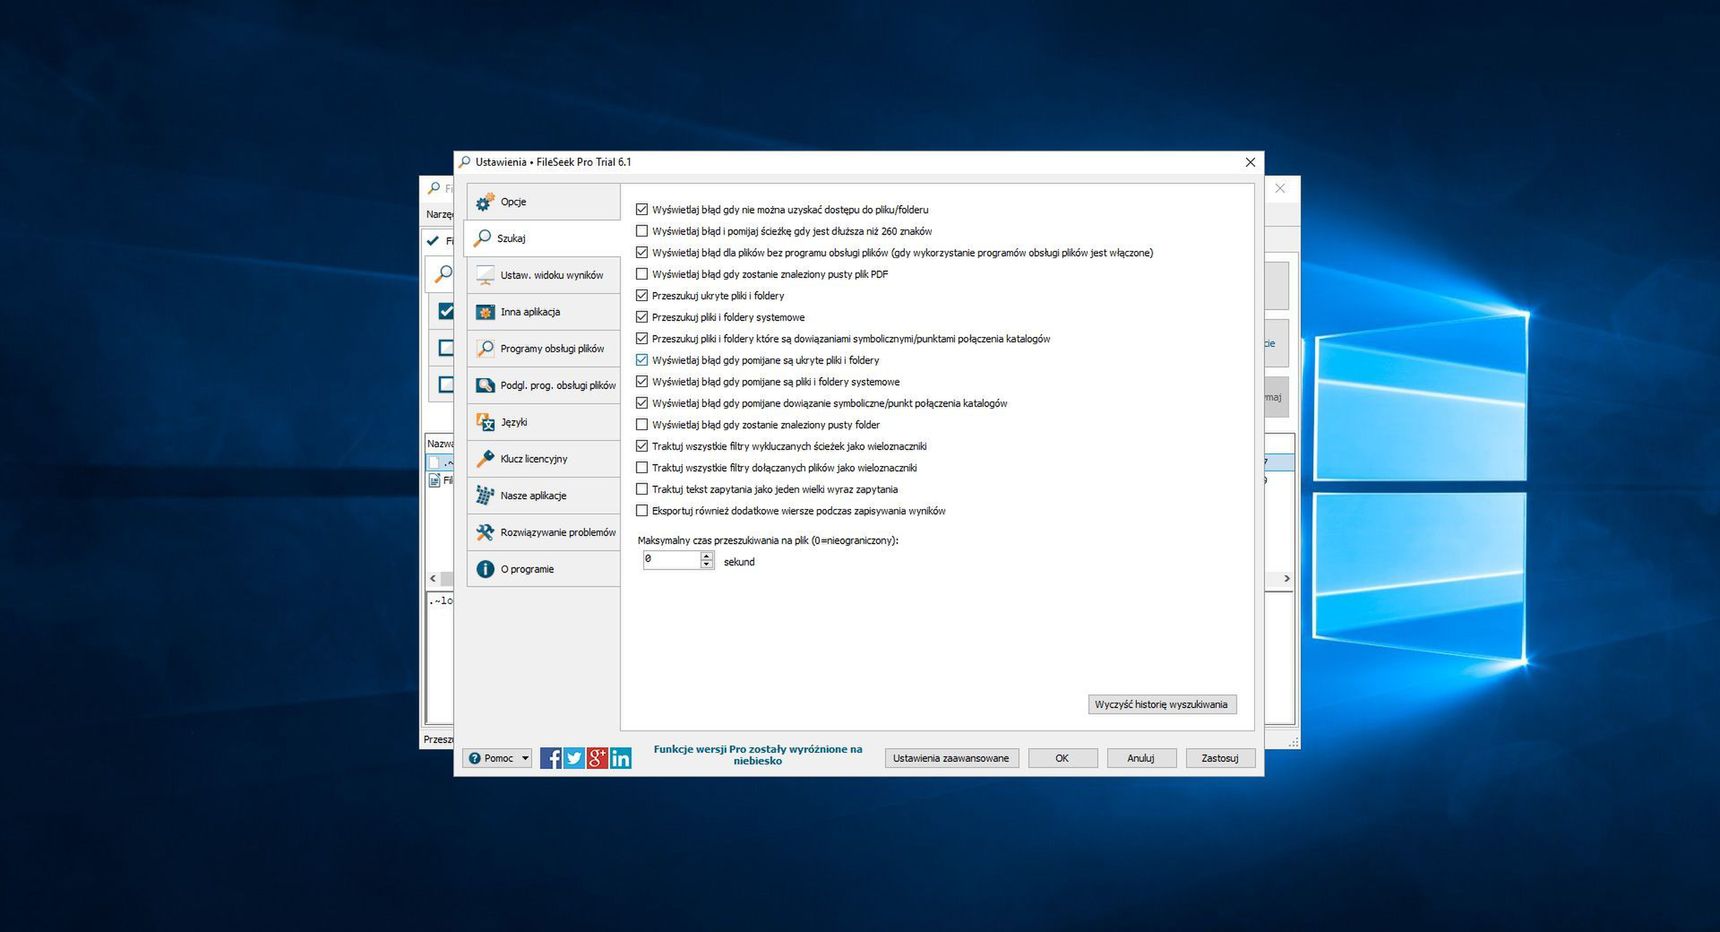Screen dimensions: 1720x932
Task: Click the 'sekund' unit label
Action: click(739, 562)
